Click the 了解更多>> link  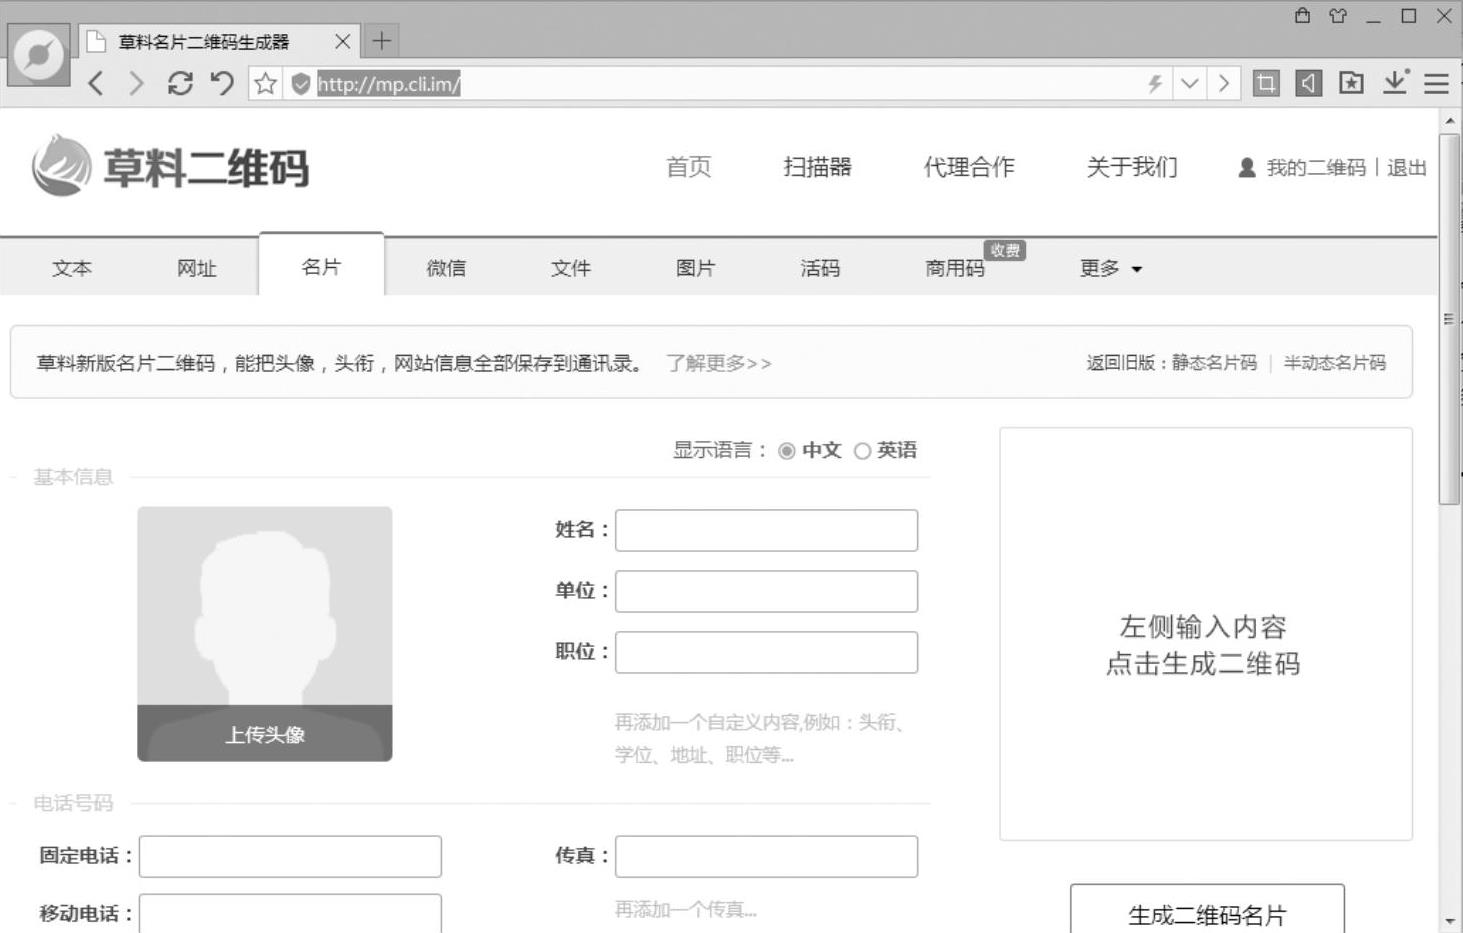[719, 363]
